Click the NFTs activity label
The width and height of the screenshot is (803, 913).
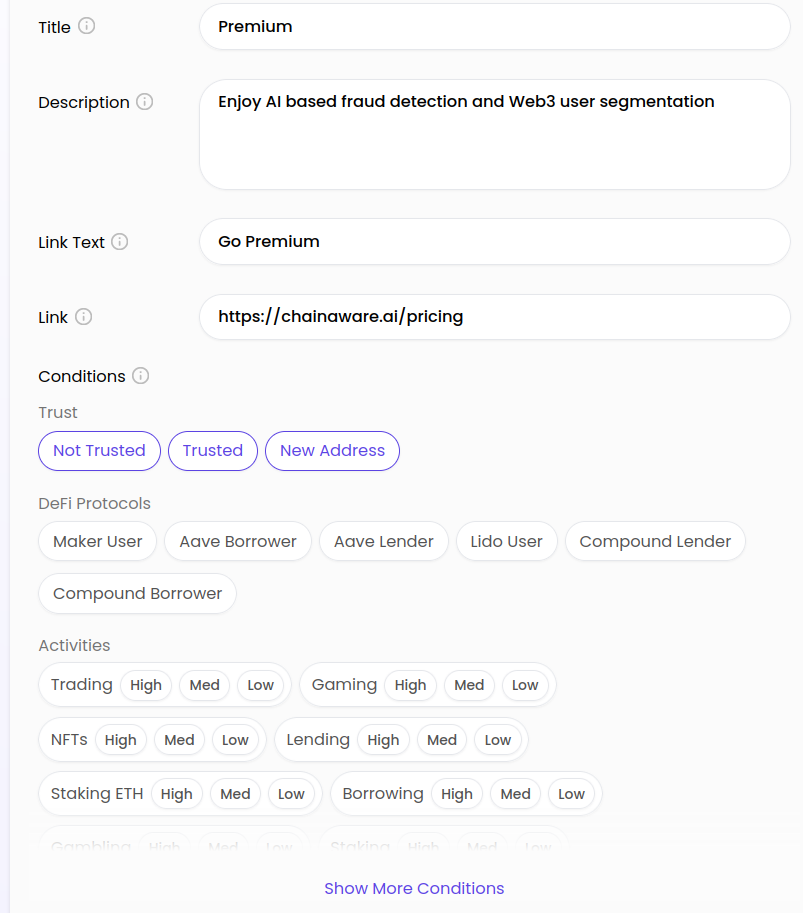coord(69,739)
